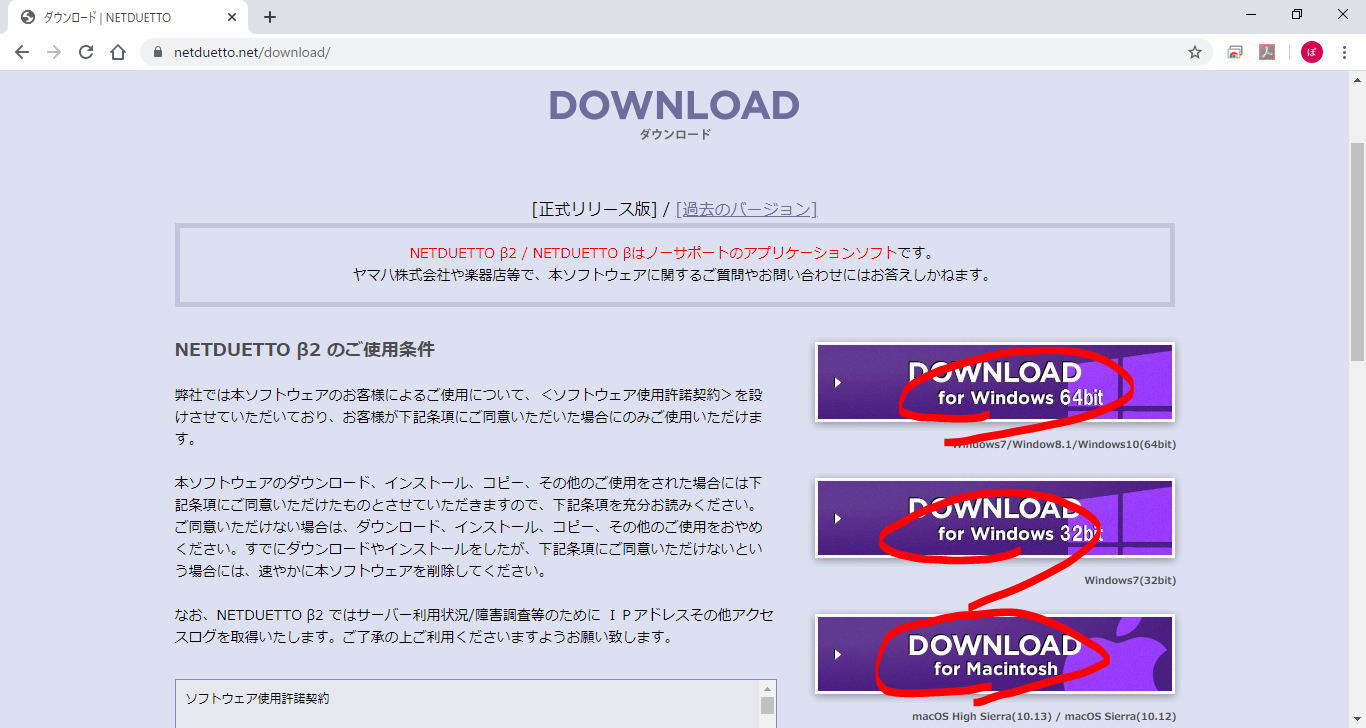Click the NETDUETTO β2 のご使用条件 heading
Viewport: 1366px width, 728px height.
(x=305, y=350)
